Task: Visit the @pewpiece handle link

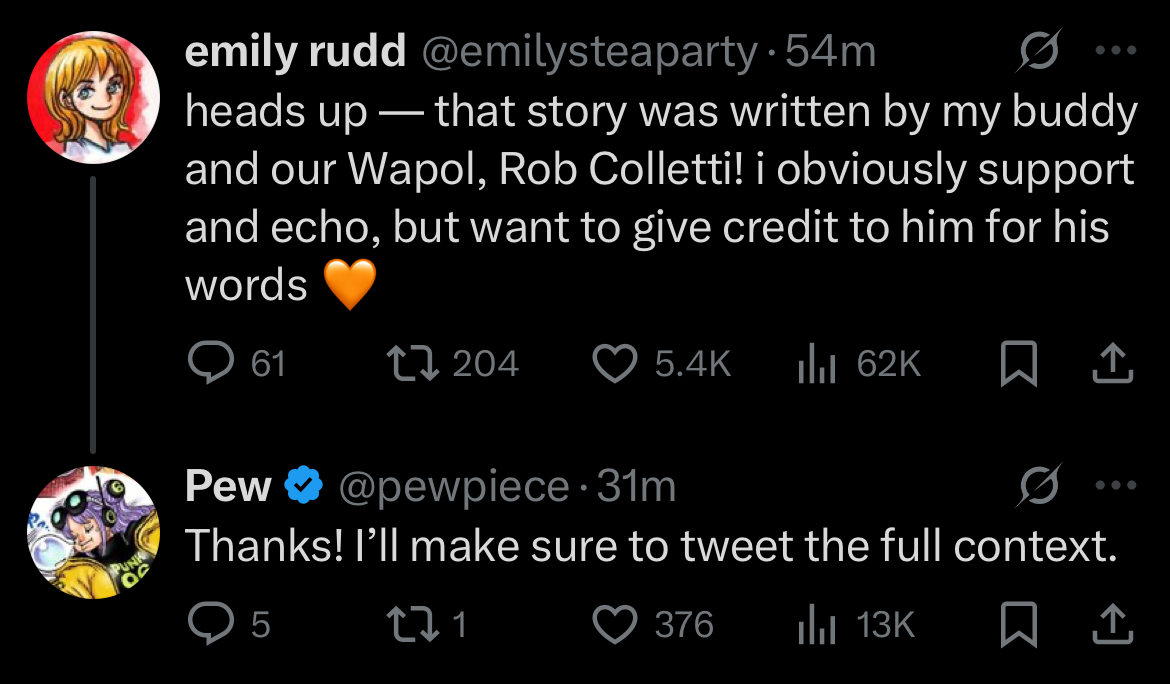Action: point(454,488)
